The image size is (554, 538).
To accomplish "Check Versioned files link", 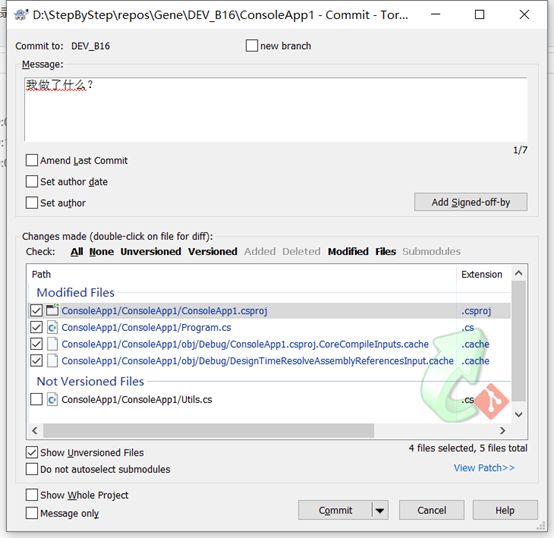I will tap(213, 252).
